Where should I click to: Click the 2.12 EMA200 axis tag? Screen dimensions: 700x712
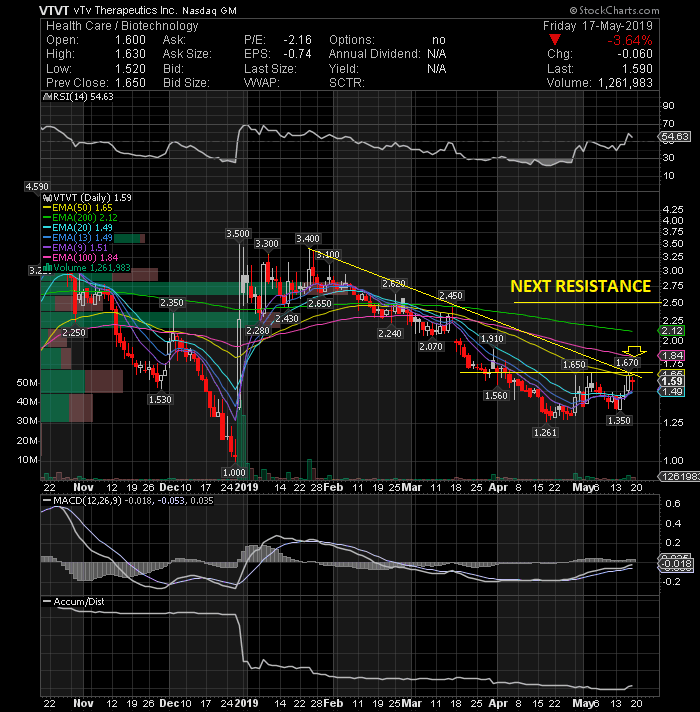[x=672, y=331]
